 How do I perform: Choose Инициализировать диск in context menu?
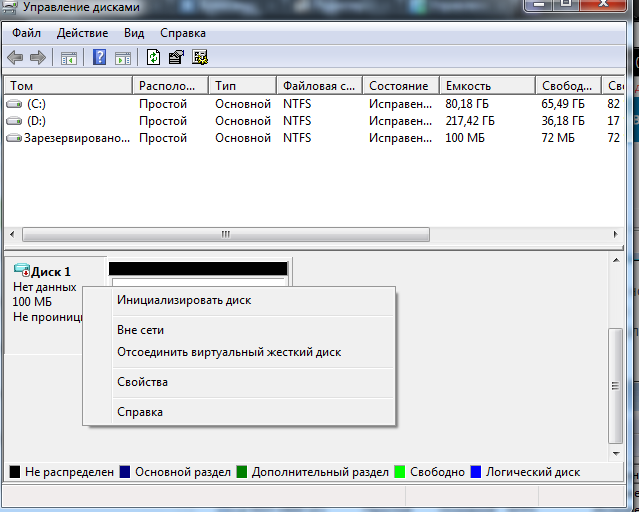(x=184, y=300)
